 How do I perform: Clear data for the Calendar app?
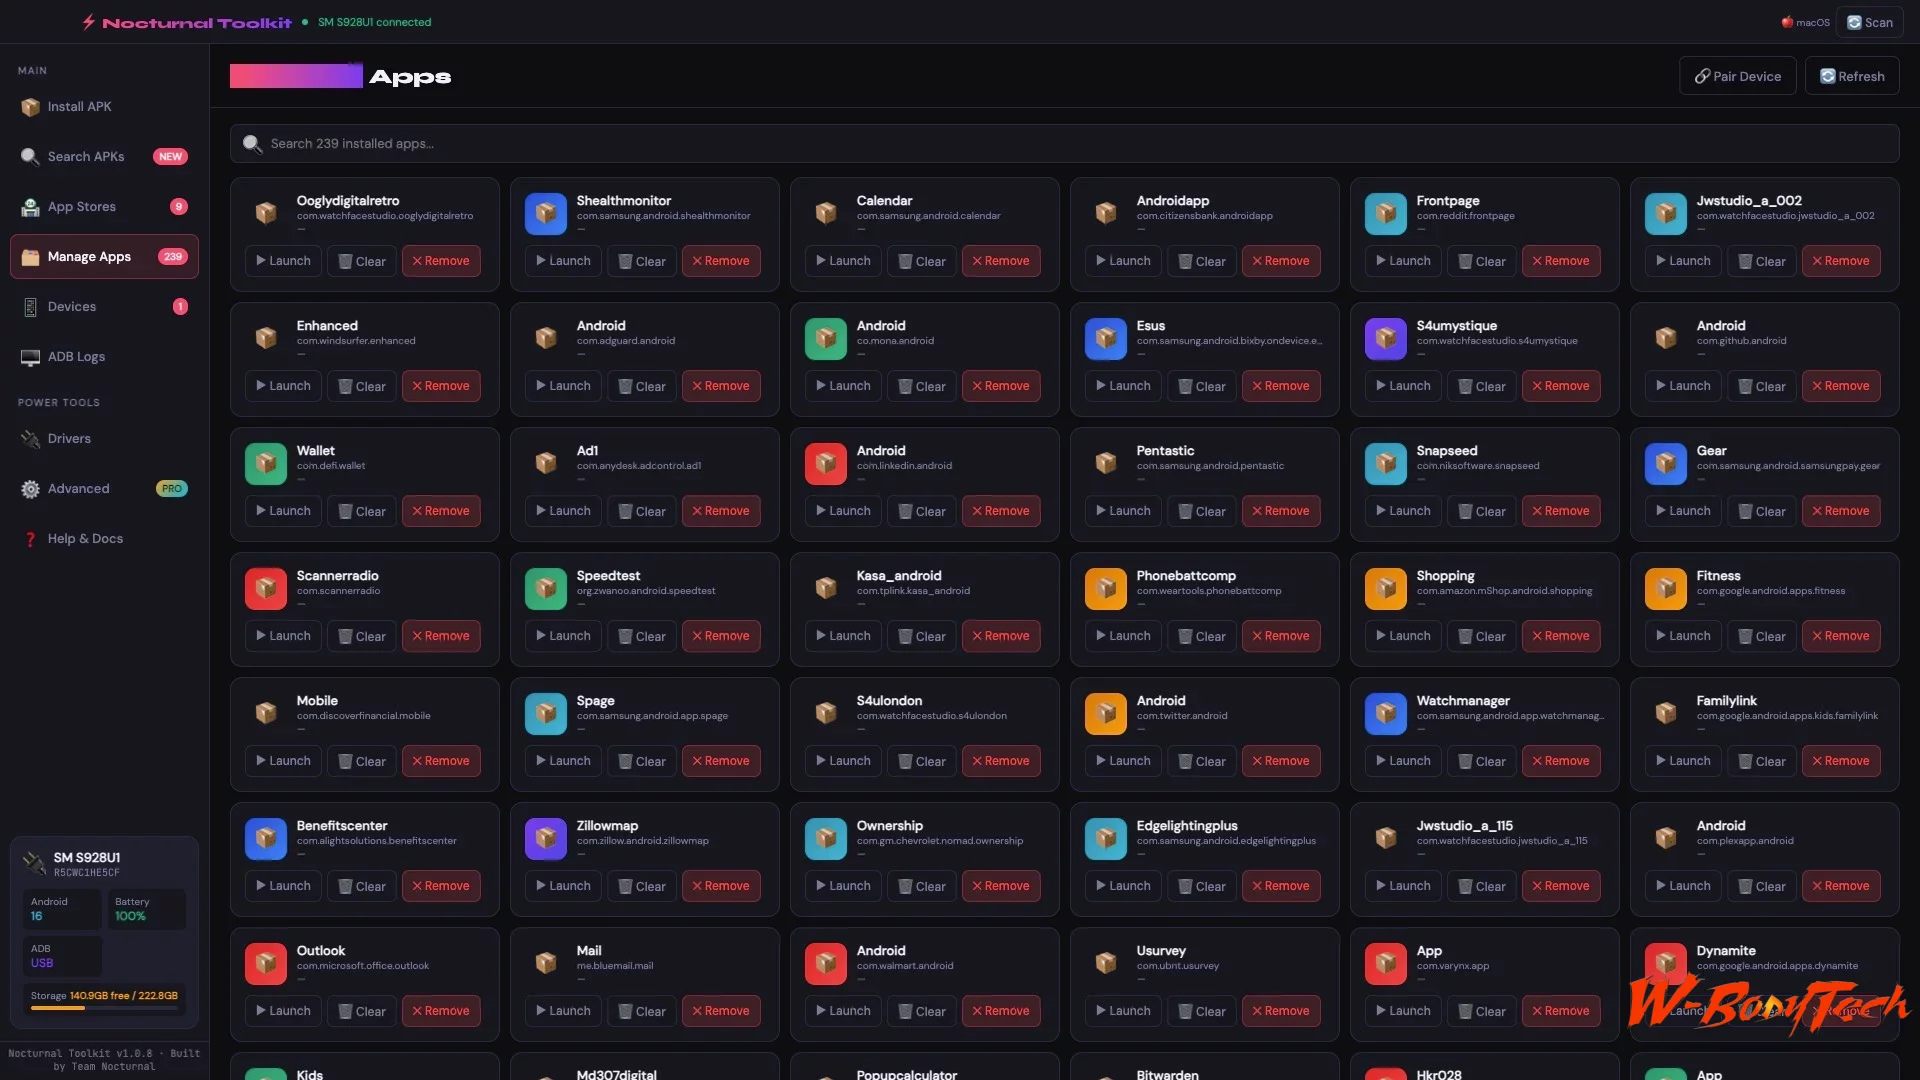922,261
